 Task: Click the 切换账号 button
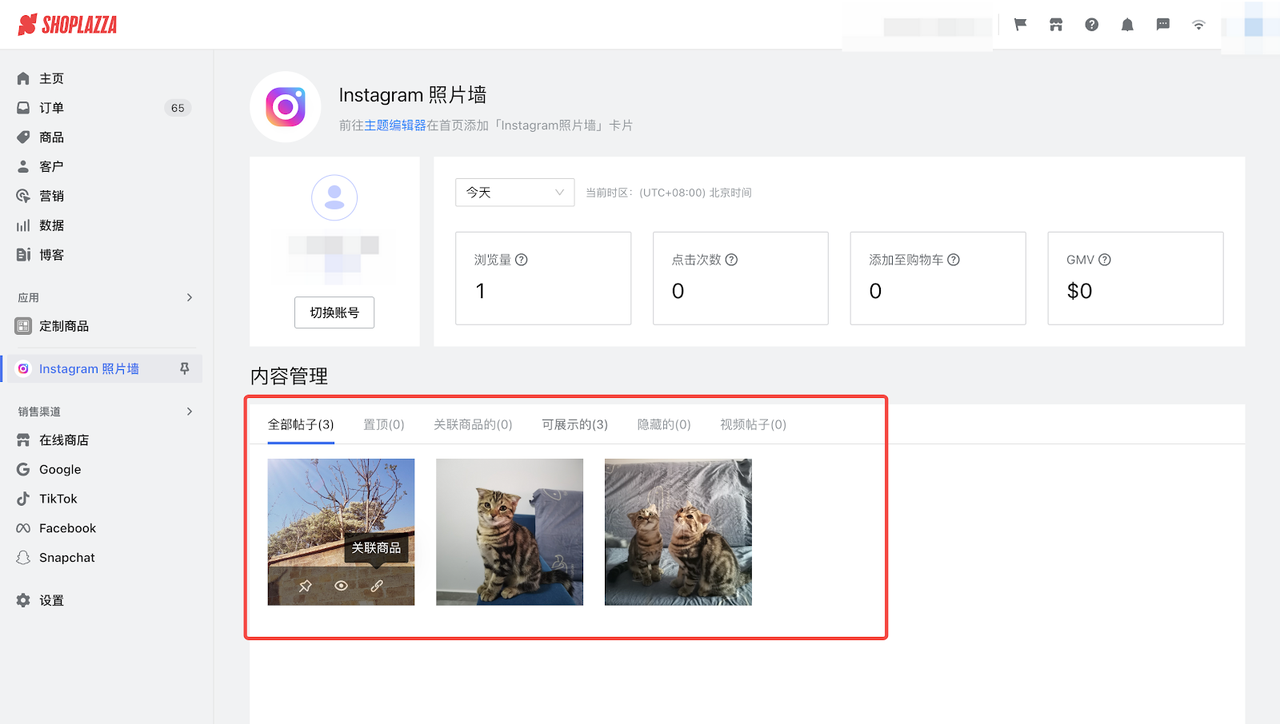click(334, 312)
